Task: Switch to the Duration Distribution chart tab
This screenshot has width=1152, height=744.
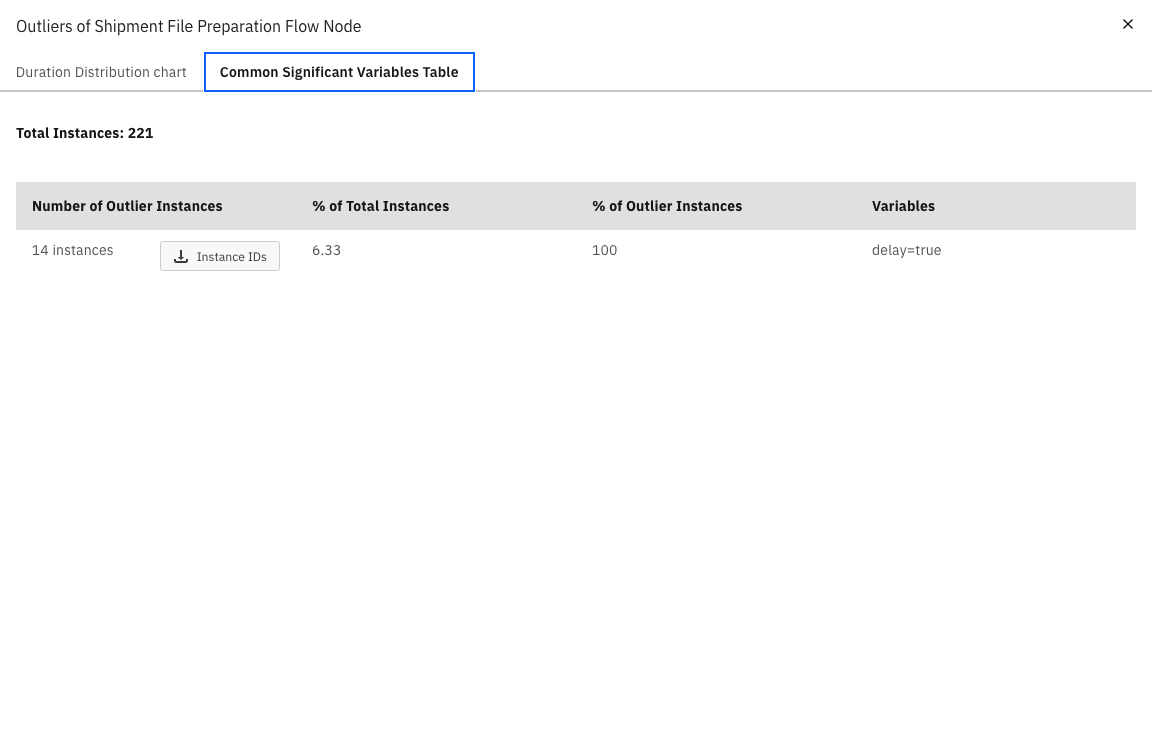Action: pos(101,72)
